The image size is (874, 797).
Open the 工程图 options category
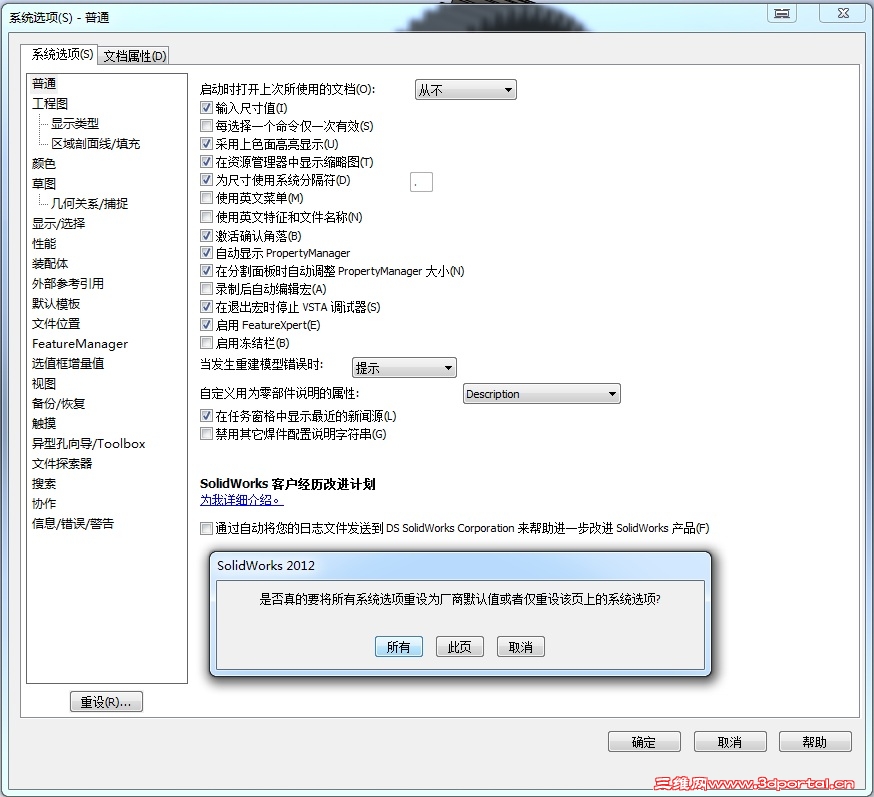tap(50, 104)
